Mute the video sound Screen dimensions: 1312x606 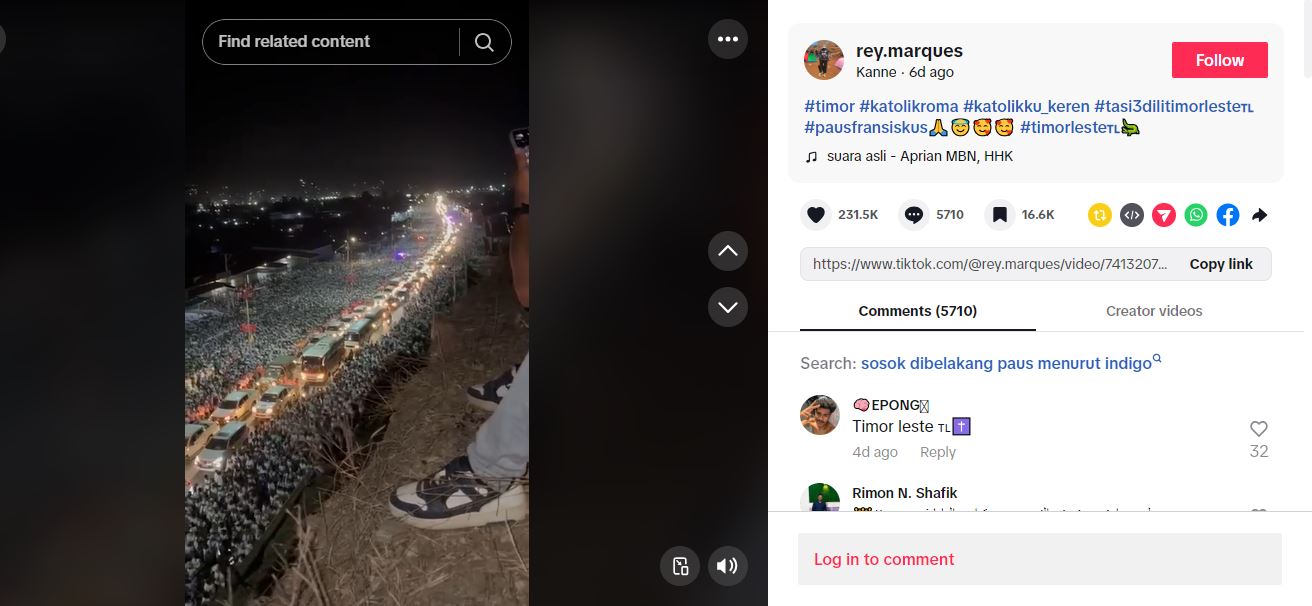pyautogui.click(x=727, y=567)
